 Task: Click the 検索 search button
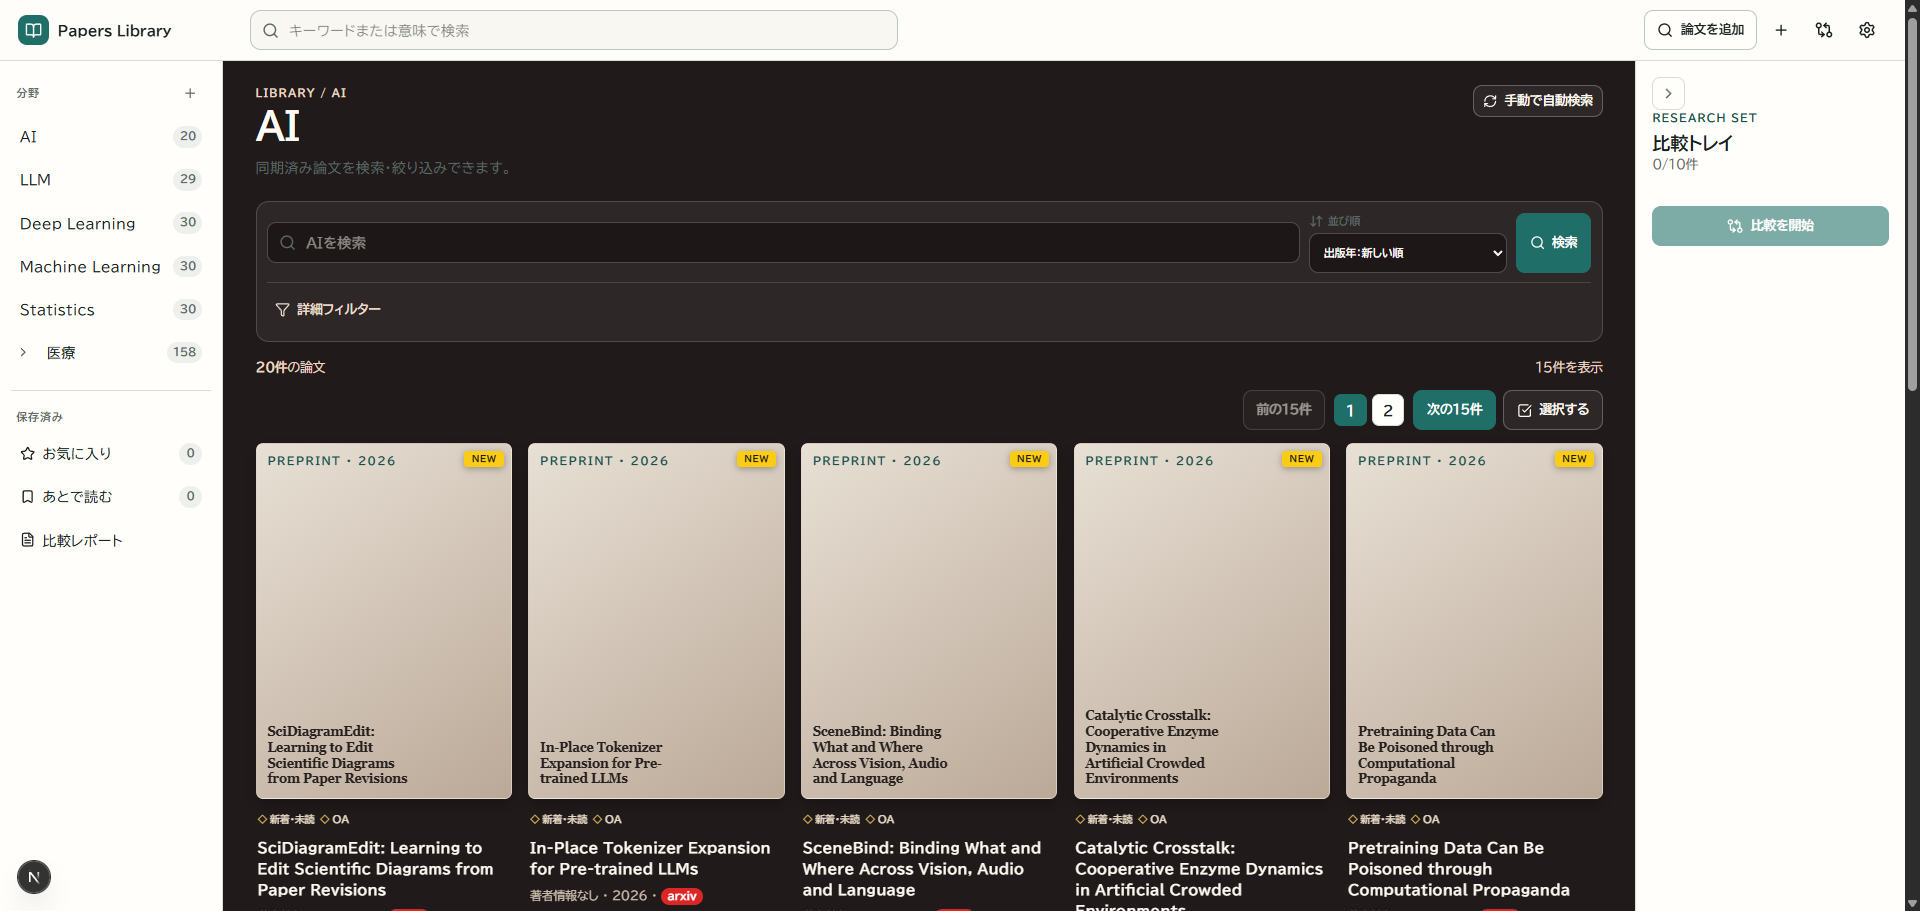1553,243
